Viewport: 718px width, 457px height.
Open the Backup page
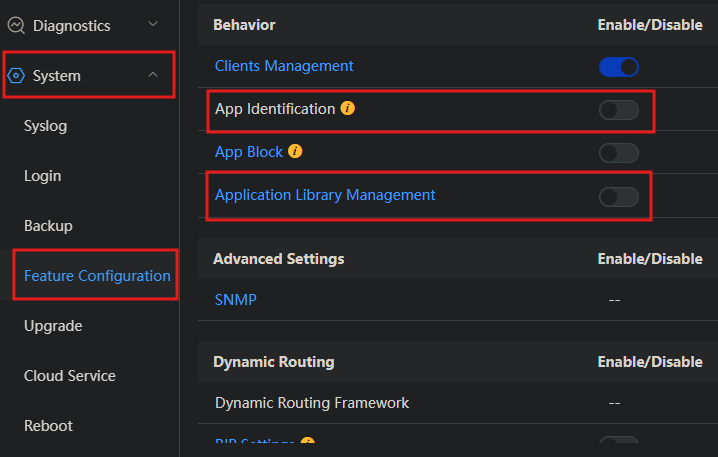[48, 226]
